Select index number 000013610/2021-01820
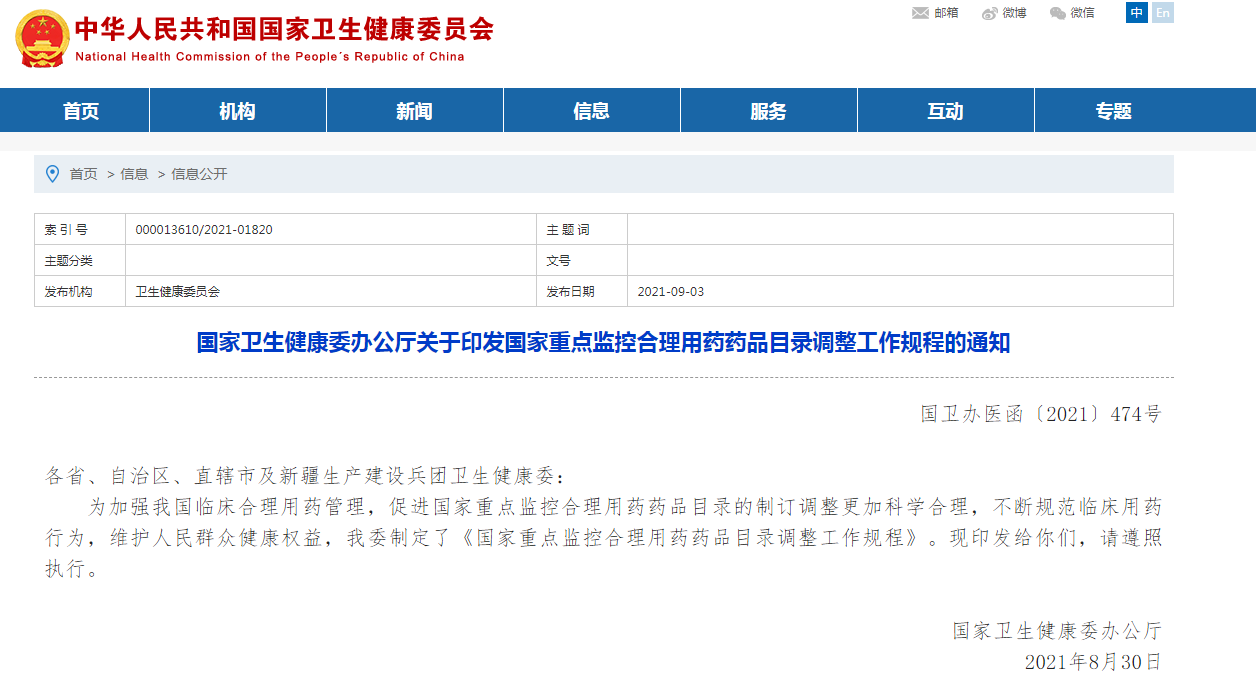 [x=204, y=230]
